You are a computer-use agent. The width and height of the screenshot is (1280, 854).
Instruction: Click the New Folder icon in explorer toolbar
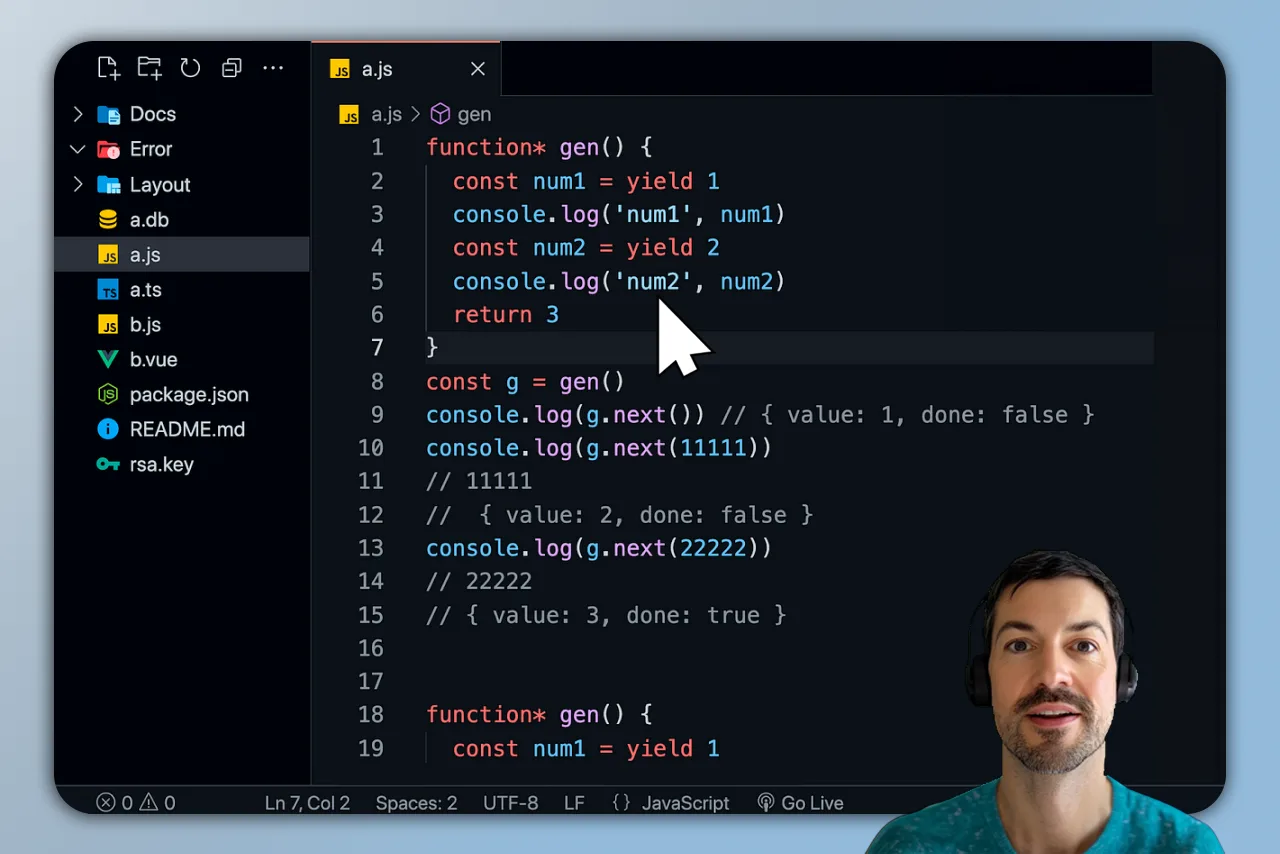(x=149, y=68)
